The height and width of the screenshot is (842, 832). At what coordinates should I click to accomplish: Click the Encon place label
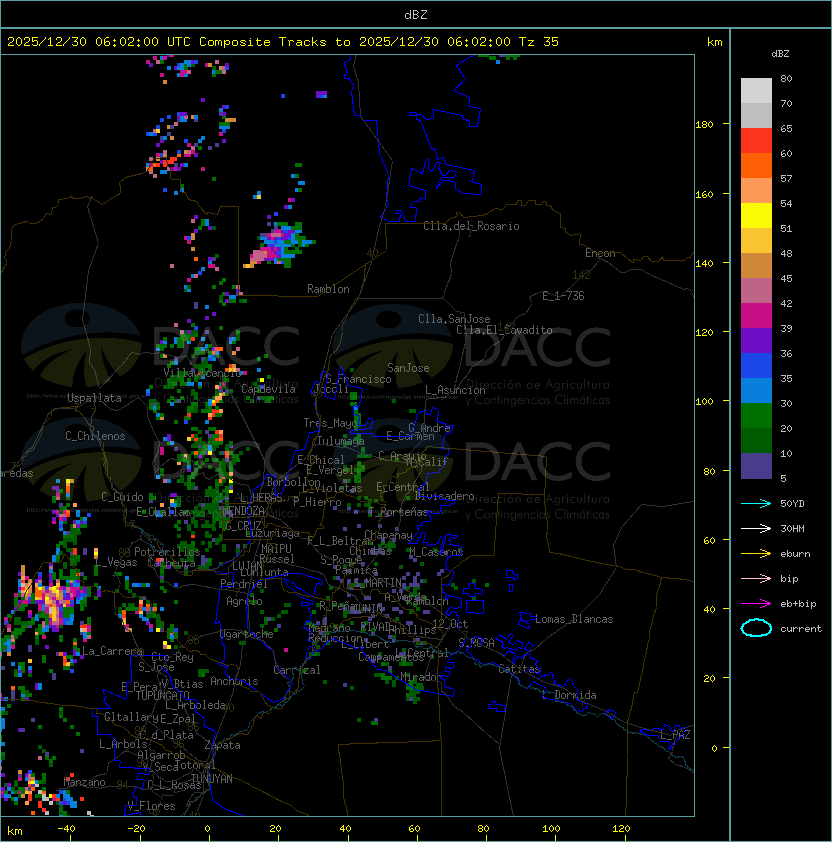pos(600,253)
